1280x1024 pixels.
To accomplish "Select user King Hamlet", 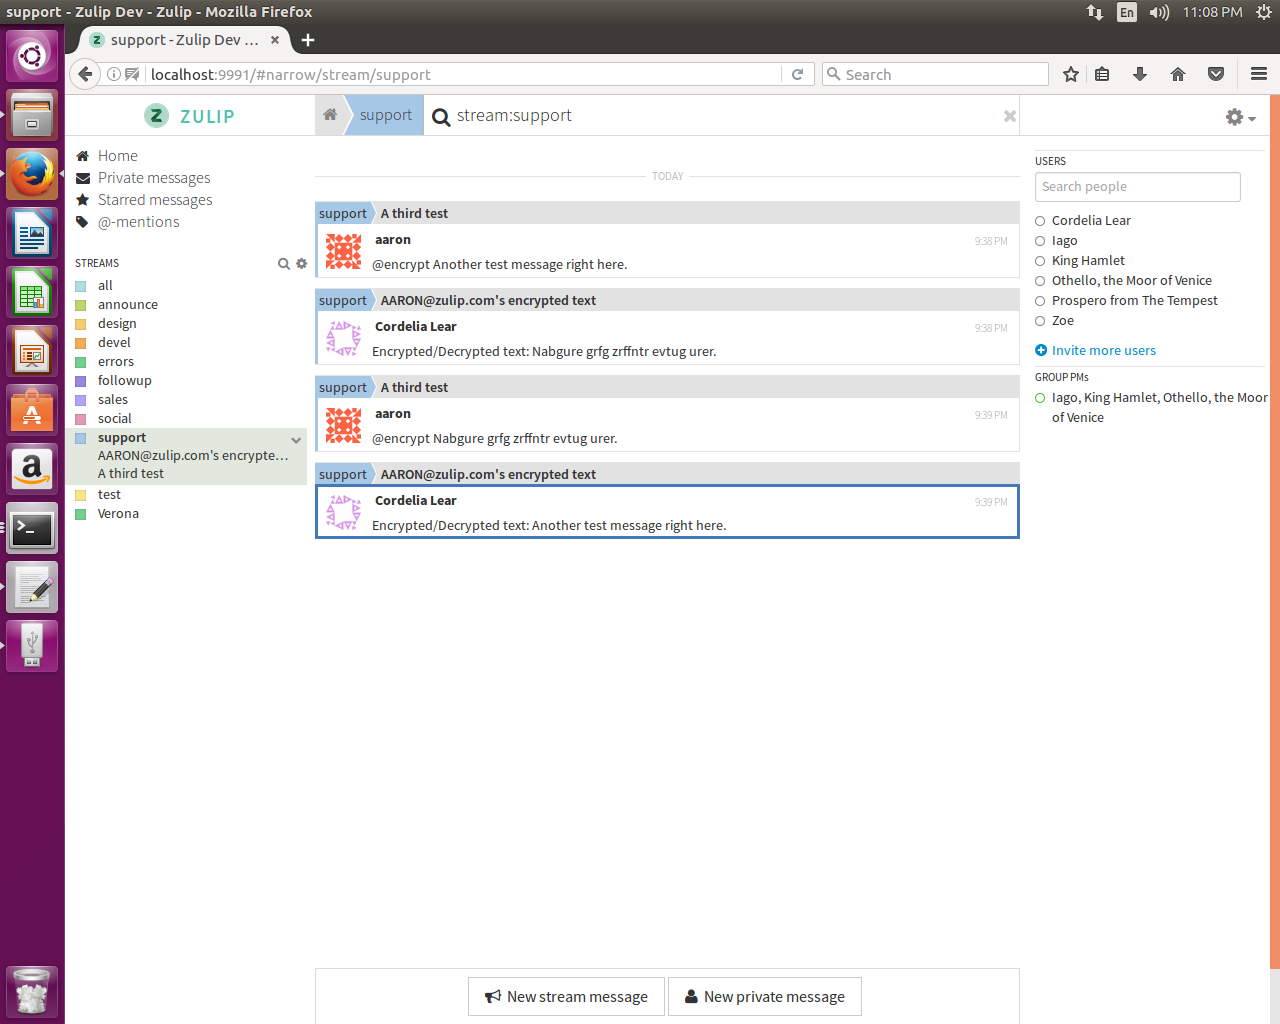I will [1088, 261].
